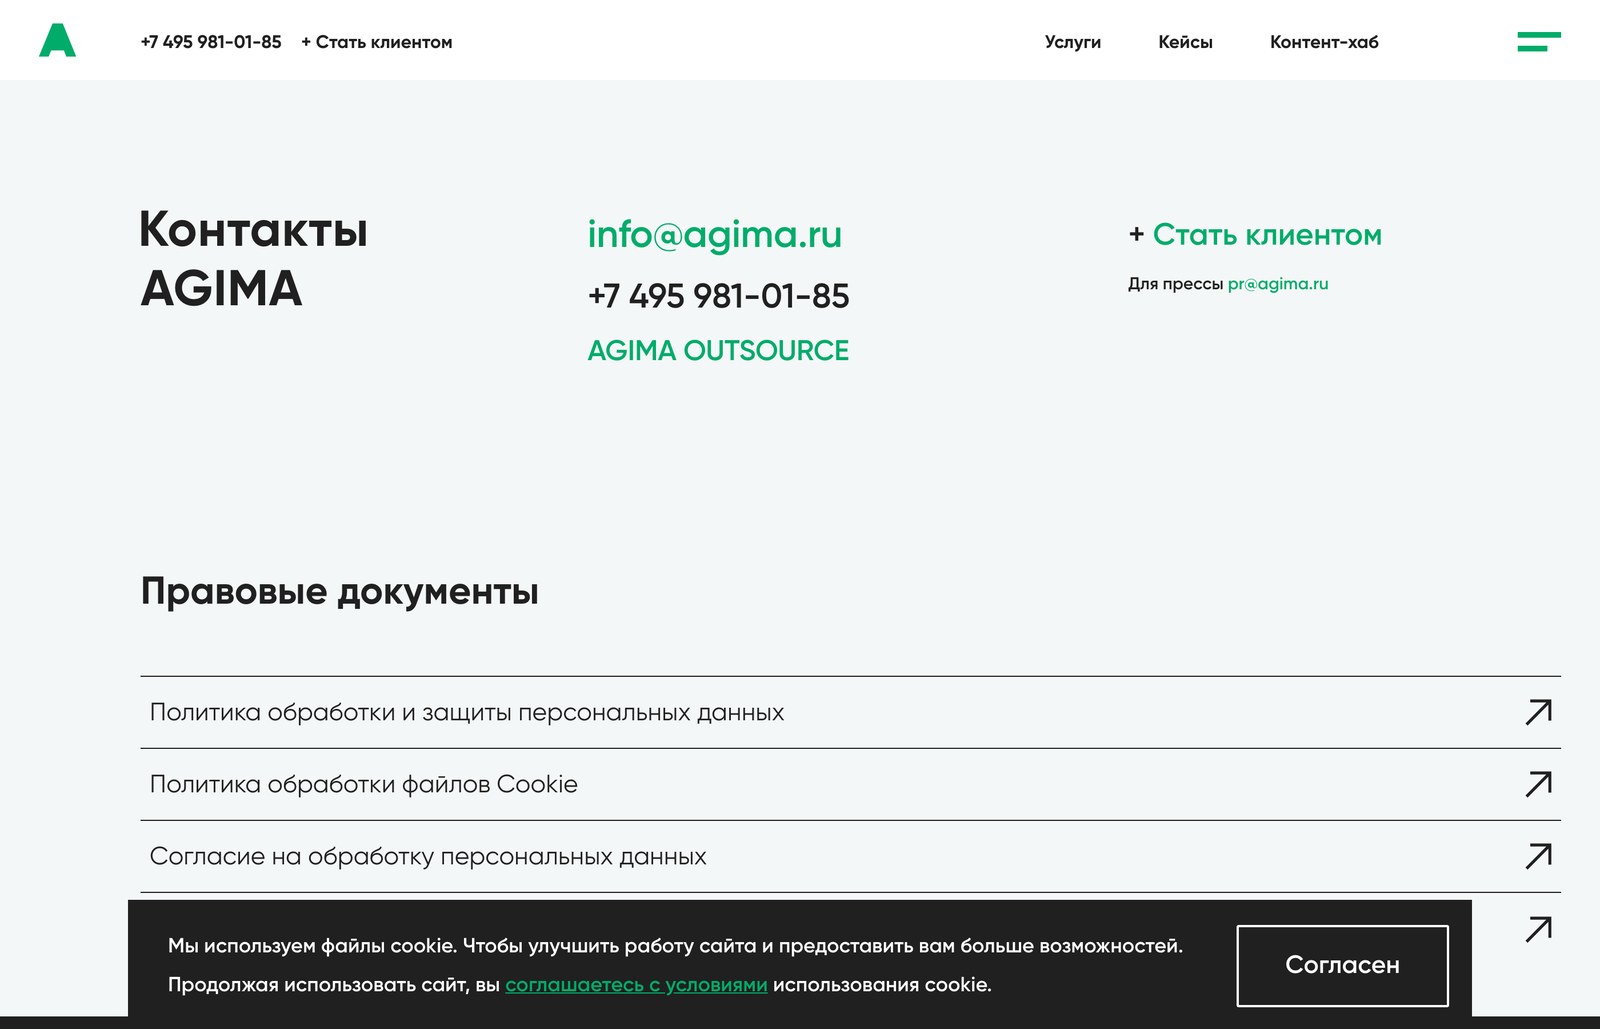1600x1029 pixels.
Task: Click the 'Правовые документы' heading
Action: point(340,591)
